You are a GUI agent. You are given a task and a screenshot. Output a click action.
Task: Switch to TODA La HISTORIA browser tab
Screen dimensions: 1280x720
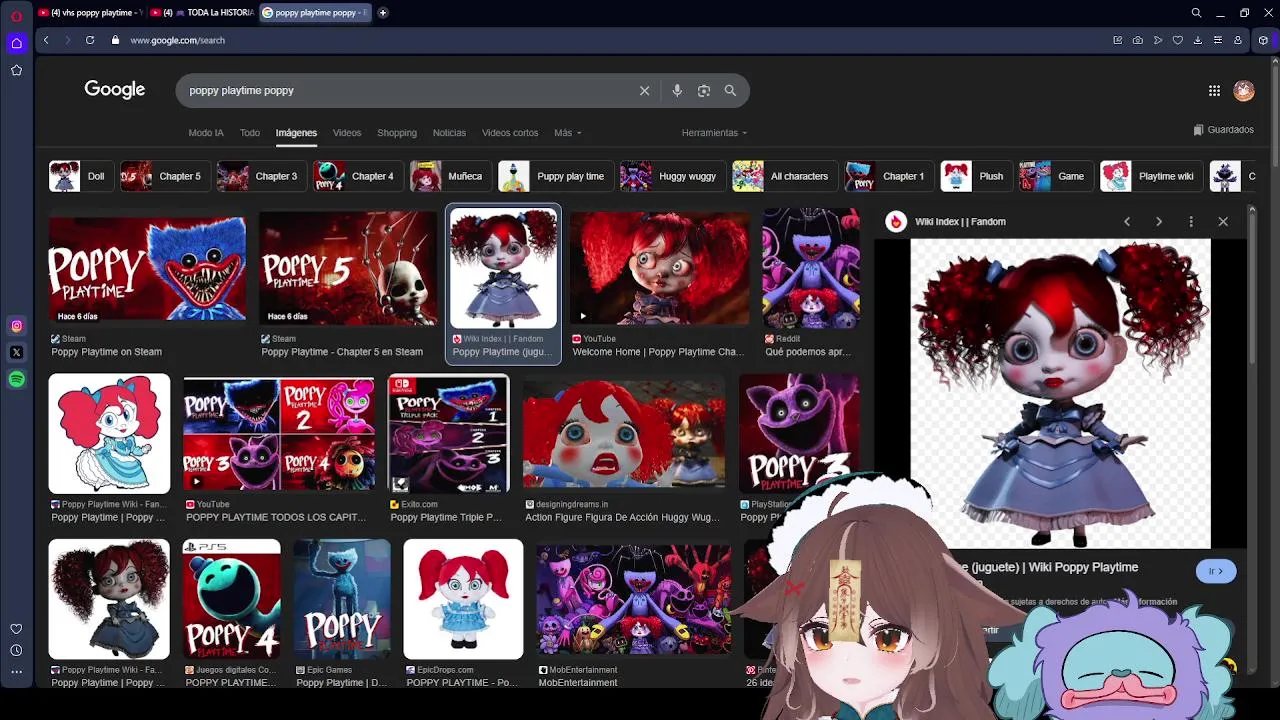203,13
